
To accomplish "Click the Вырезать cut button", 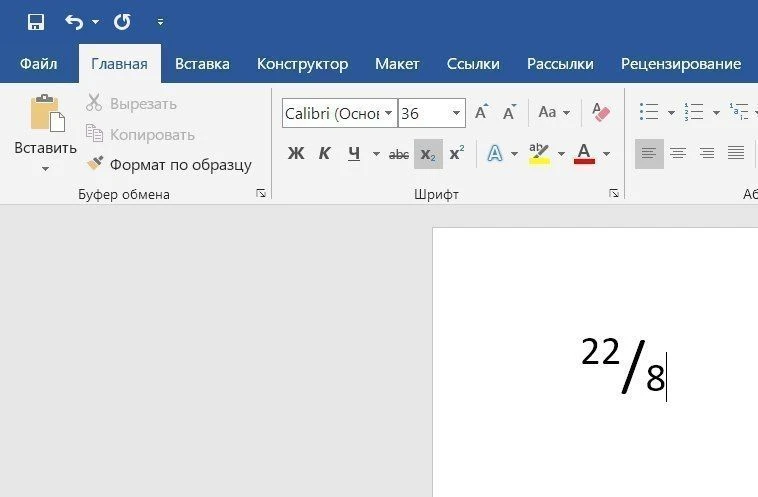I will click(x=131, y=103).
